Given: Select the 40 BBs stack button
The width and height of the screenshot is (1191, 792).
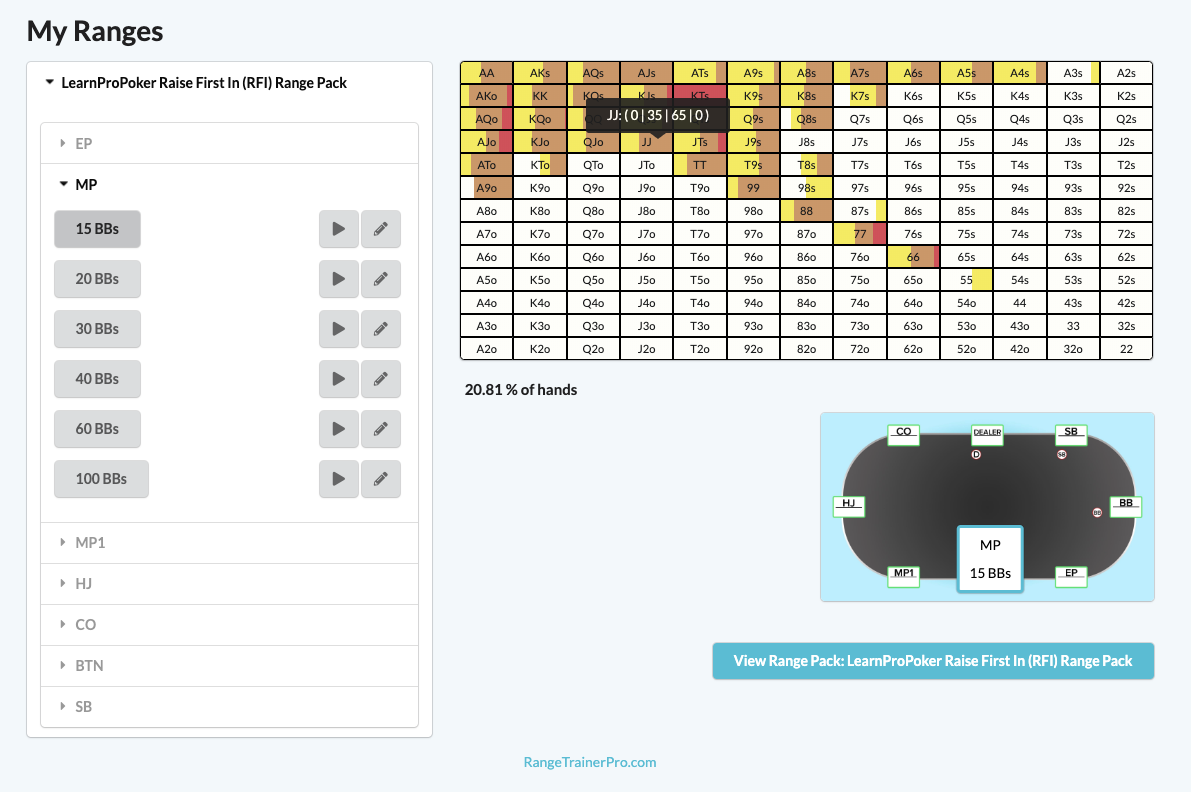Looking at the screenshot, I should pyautogui.click(x=97, y=379).
